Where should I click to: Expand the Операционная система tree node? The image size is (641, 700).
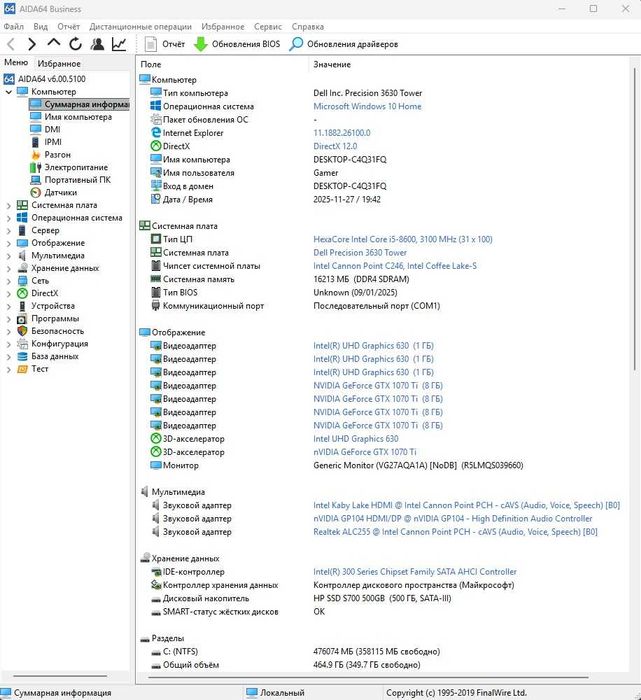8,218
